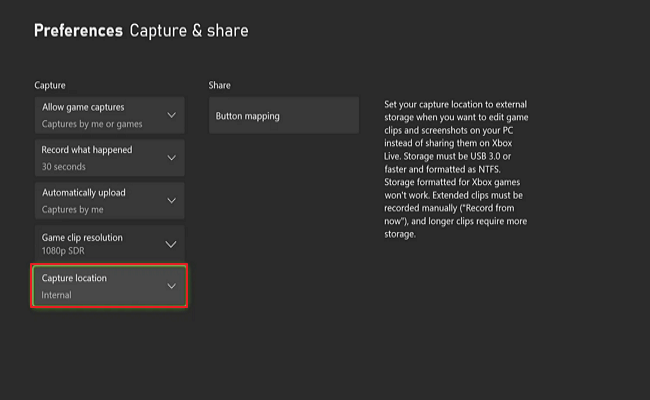Image resolution: width=650 pixels, height=400 pixels.
Task: Click the "Internal" capture location value
Action: (x=57, y=295)
